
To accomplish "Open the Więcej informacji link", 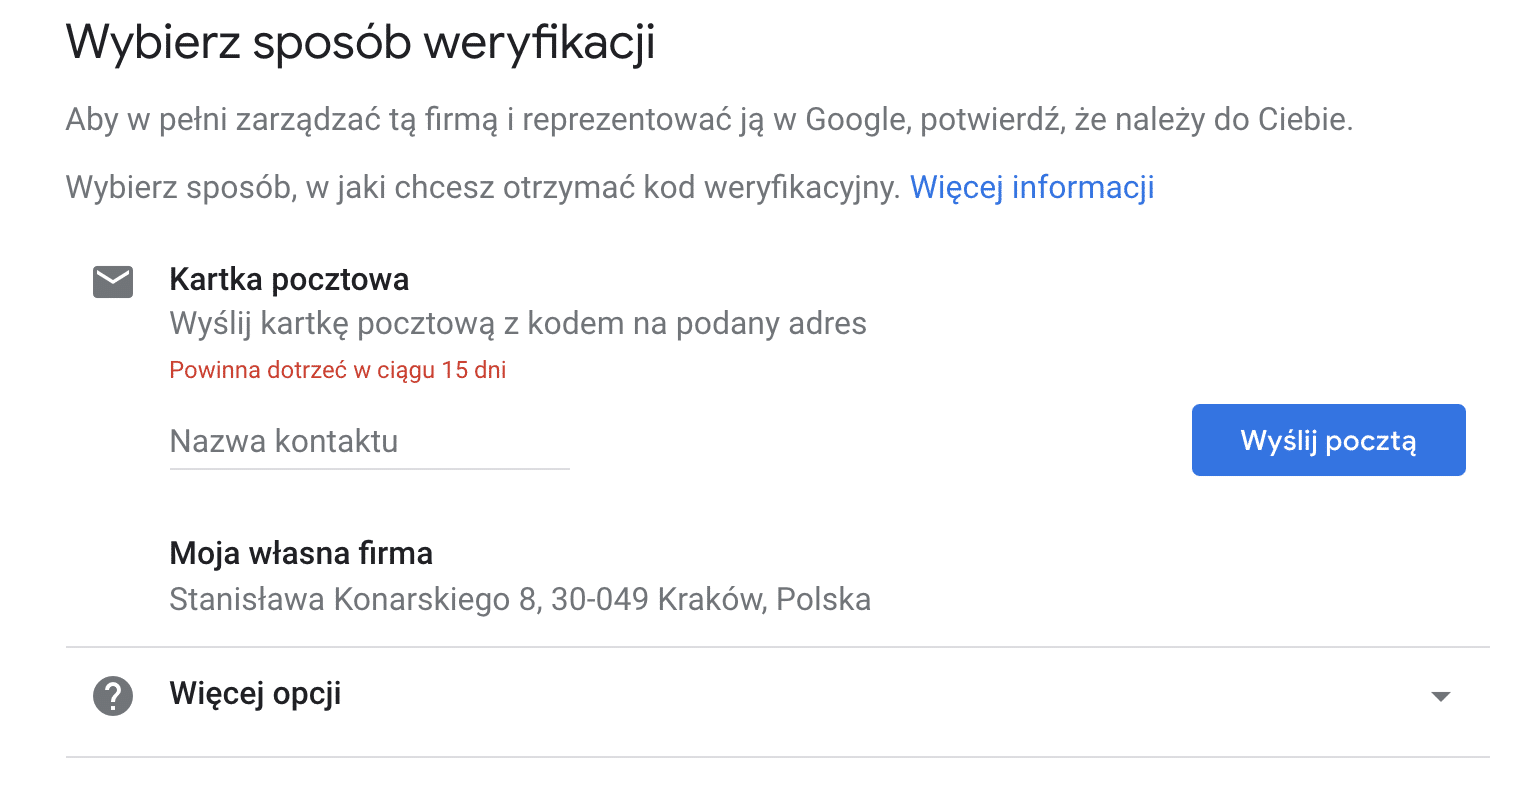I will (x=1032, y=187).
